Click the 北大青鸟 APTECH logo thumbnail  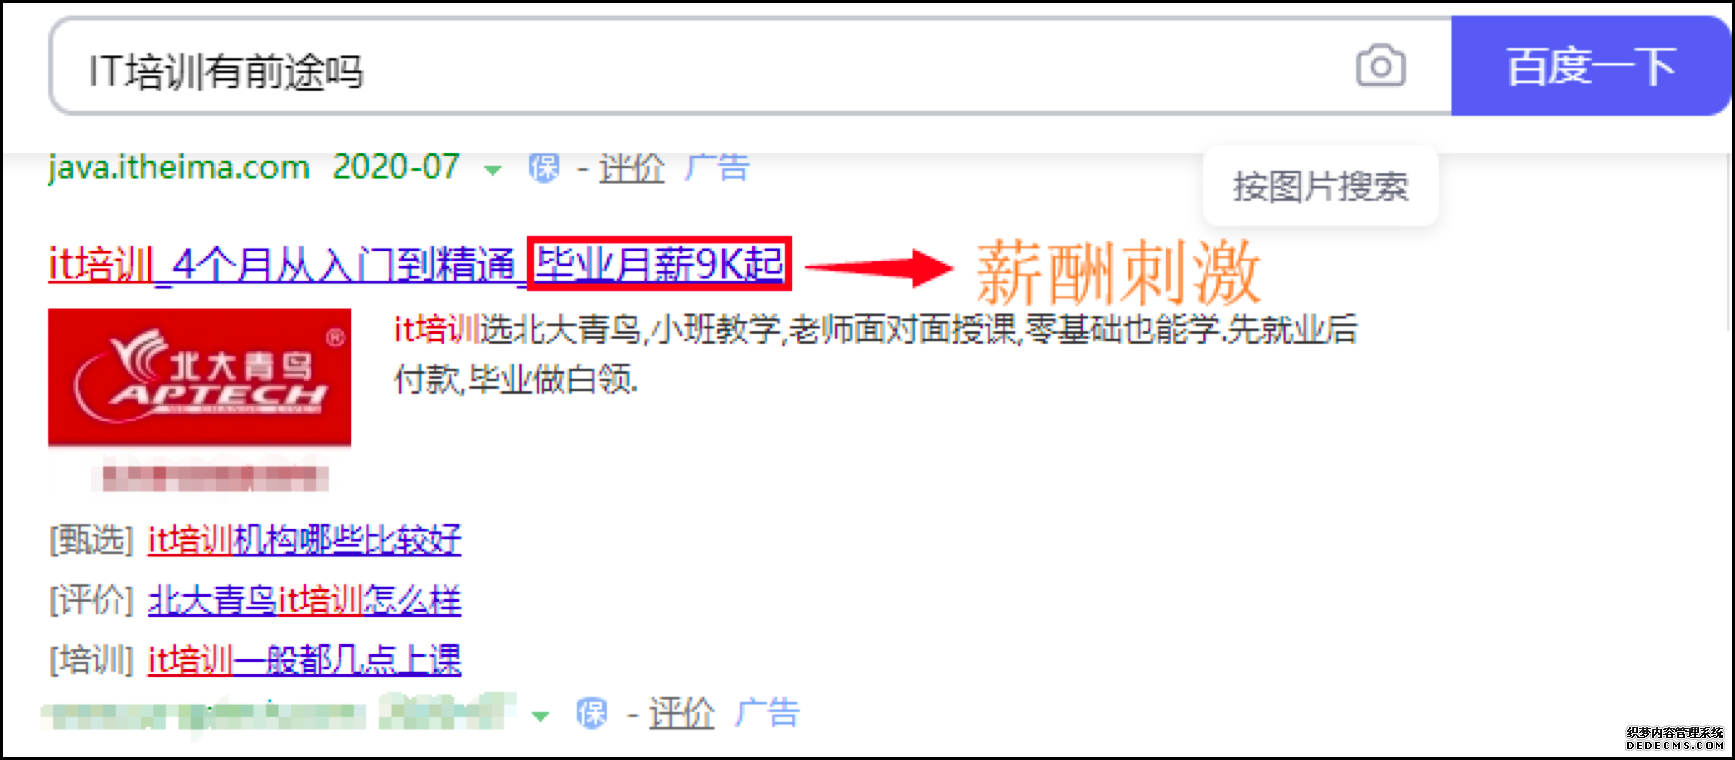[x=199, y=377]
